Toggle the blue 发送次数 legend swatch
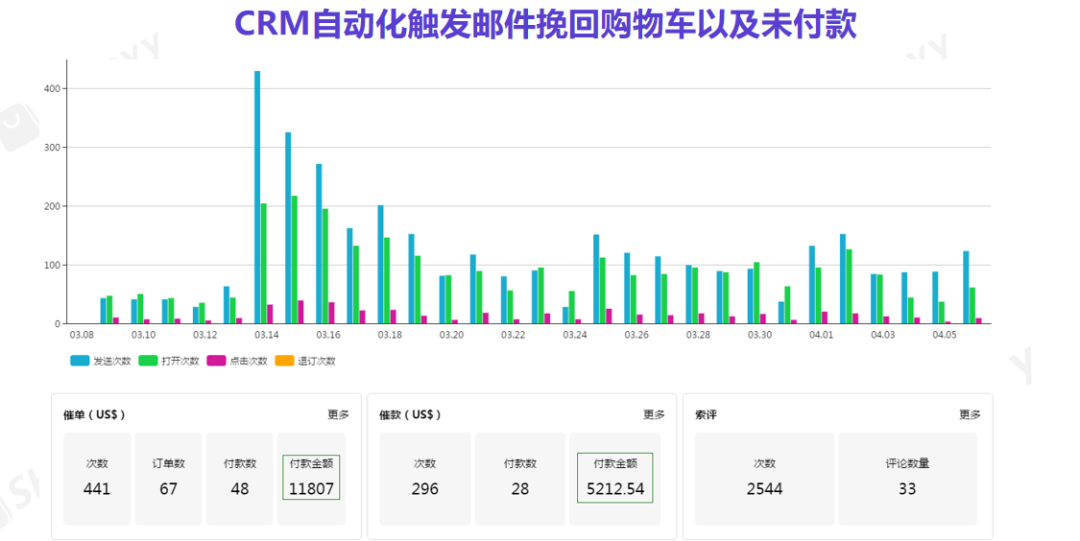The width and height of the screenshot is (1080, 541). (79, 360)
